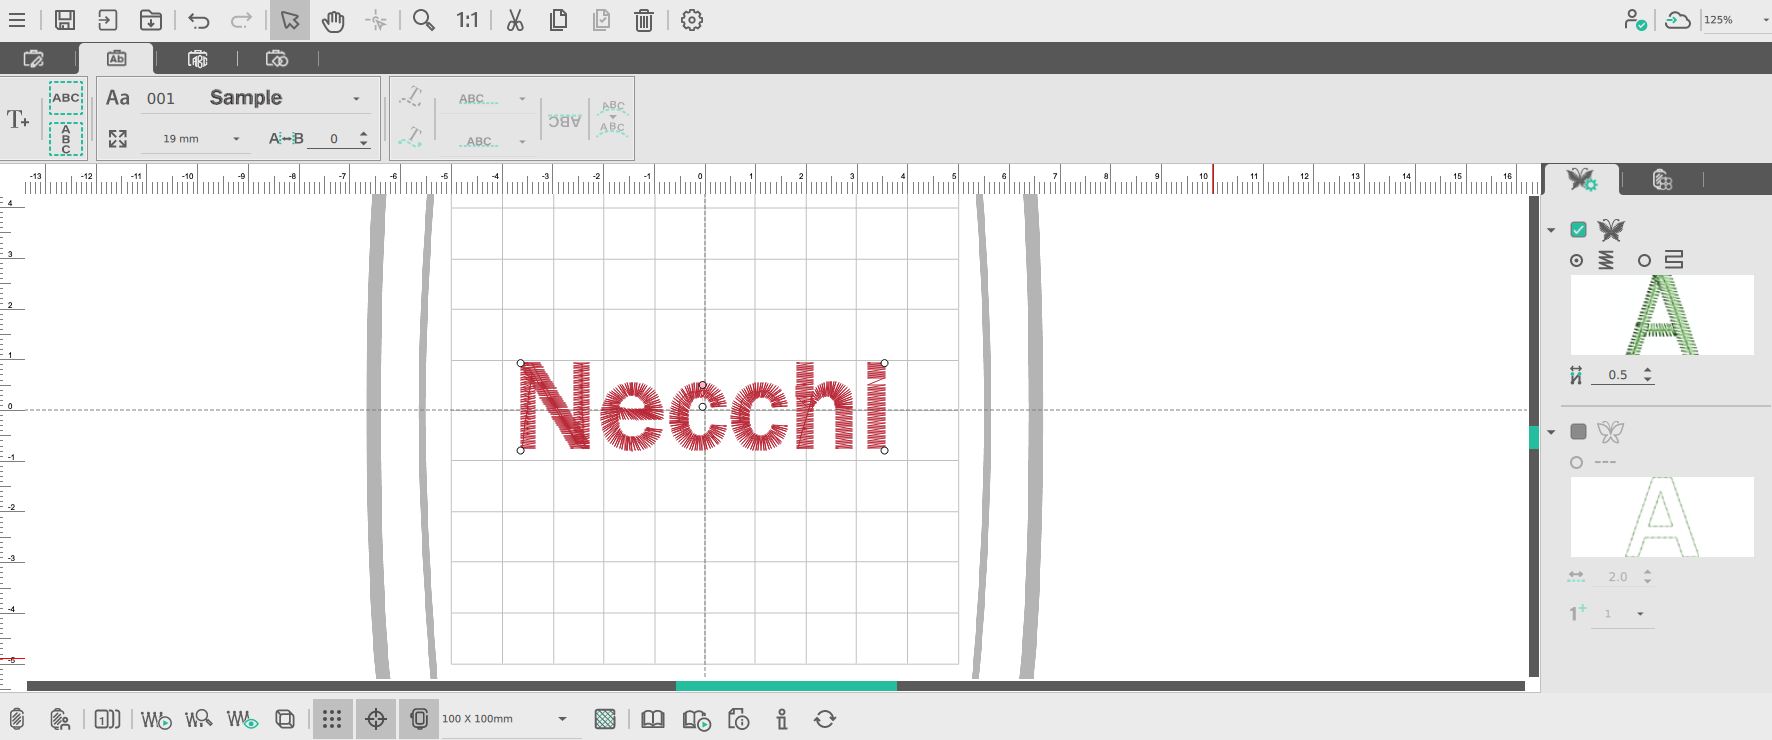Toggle the dotted grid display
The image size is (1772, 740).
click(x=332, y=719)
